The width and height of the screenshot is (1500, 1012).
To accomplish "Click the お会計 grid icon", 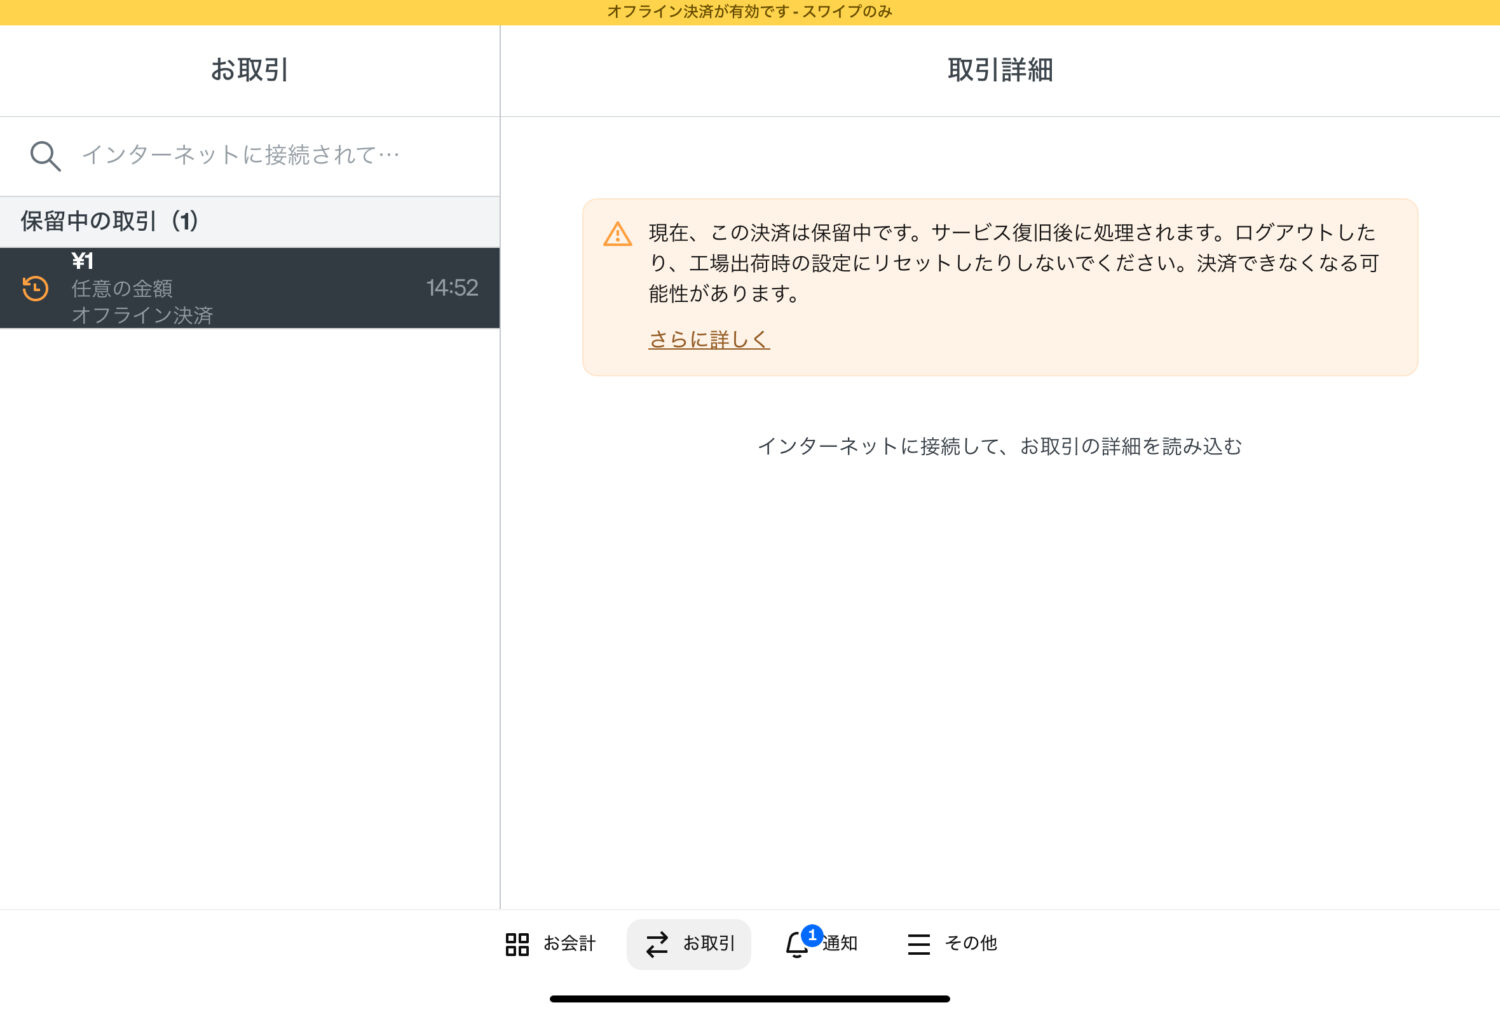I will 517,944.
